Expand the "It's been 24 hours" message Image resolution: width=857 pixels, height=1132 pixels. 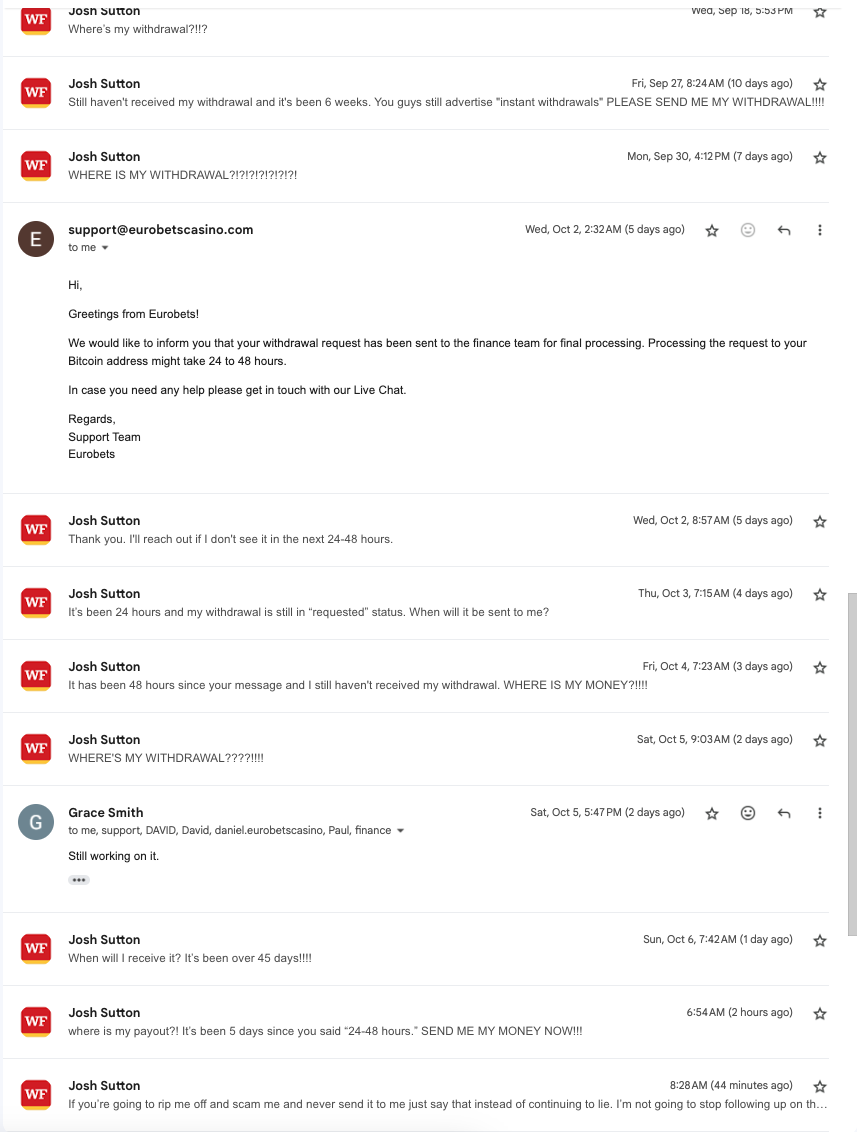[308, 612]
